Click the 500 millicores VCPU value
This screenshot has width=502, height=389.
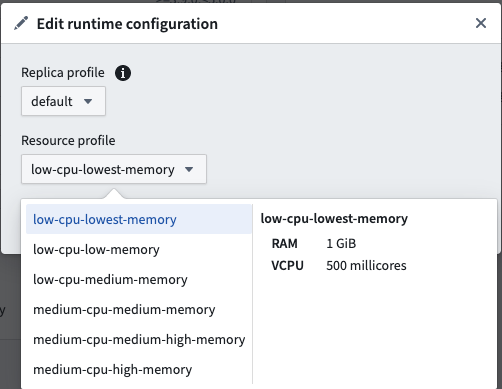coord(366,266)
